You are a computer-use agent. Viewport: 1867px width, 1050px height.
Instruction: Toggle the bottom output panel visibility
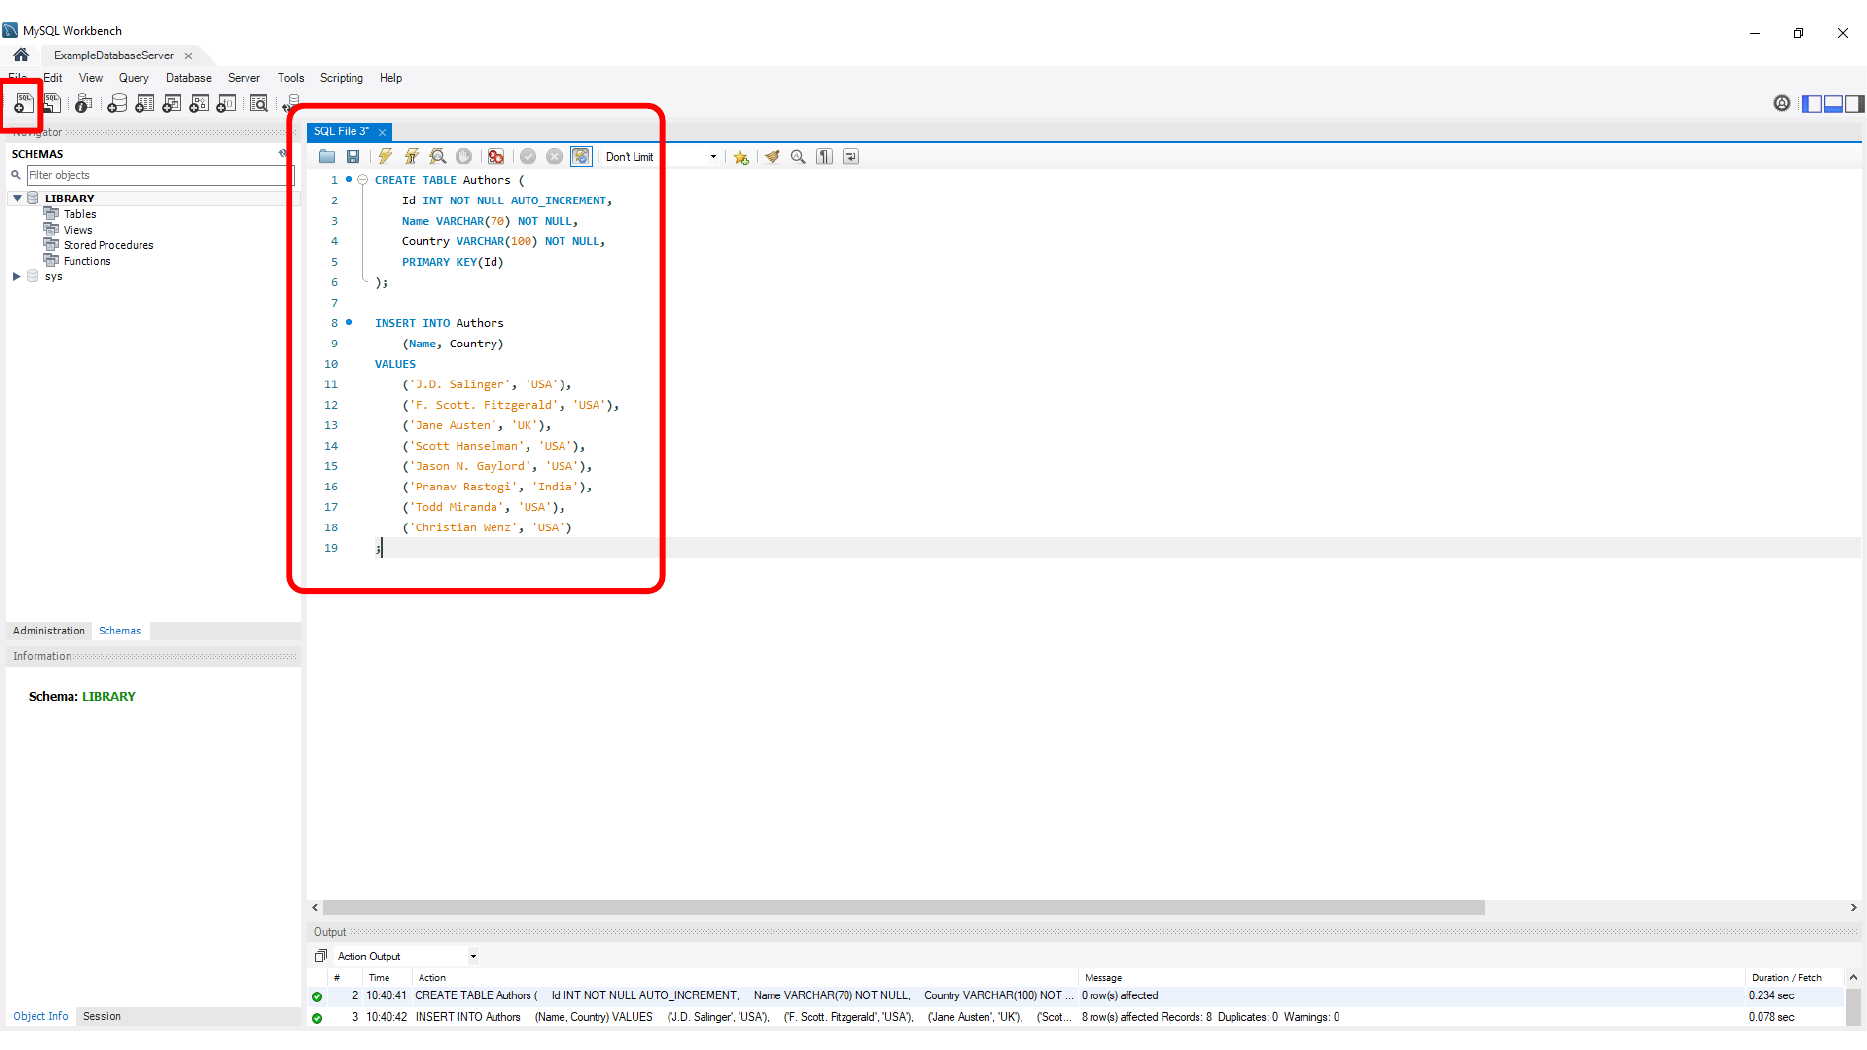pos(1833,104)
